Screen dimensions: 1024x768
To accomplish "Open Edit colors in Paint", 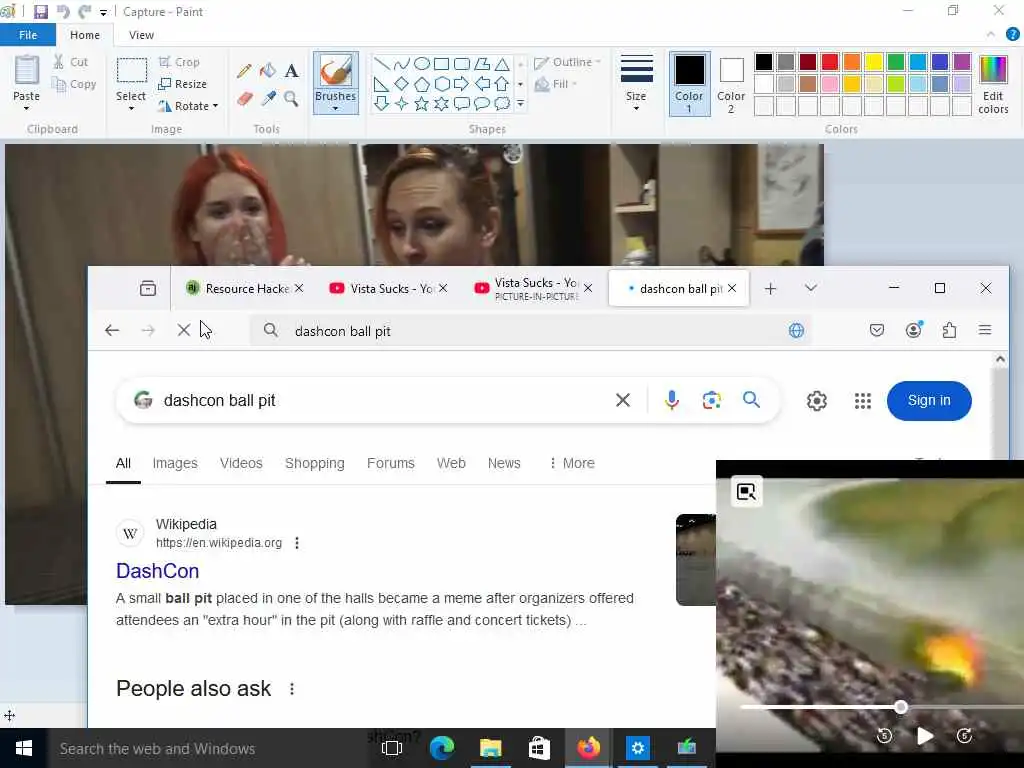I will 993,86.
